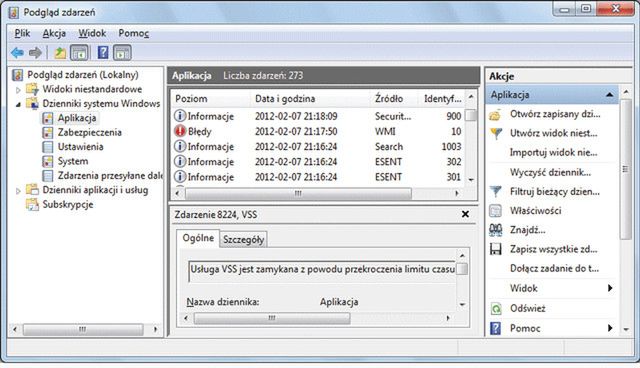Click the open-folder icon for Otwórz zapisany dziennik
This screenshot has width=640, height=368.
pyautogui.click(x=495, y=115)
